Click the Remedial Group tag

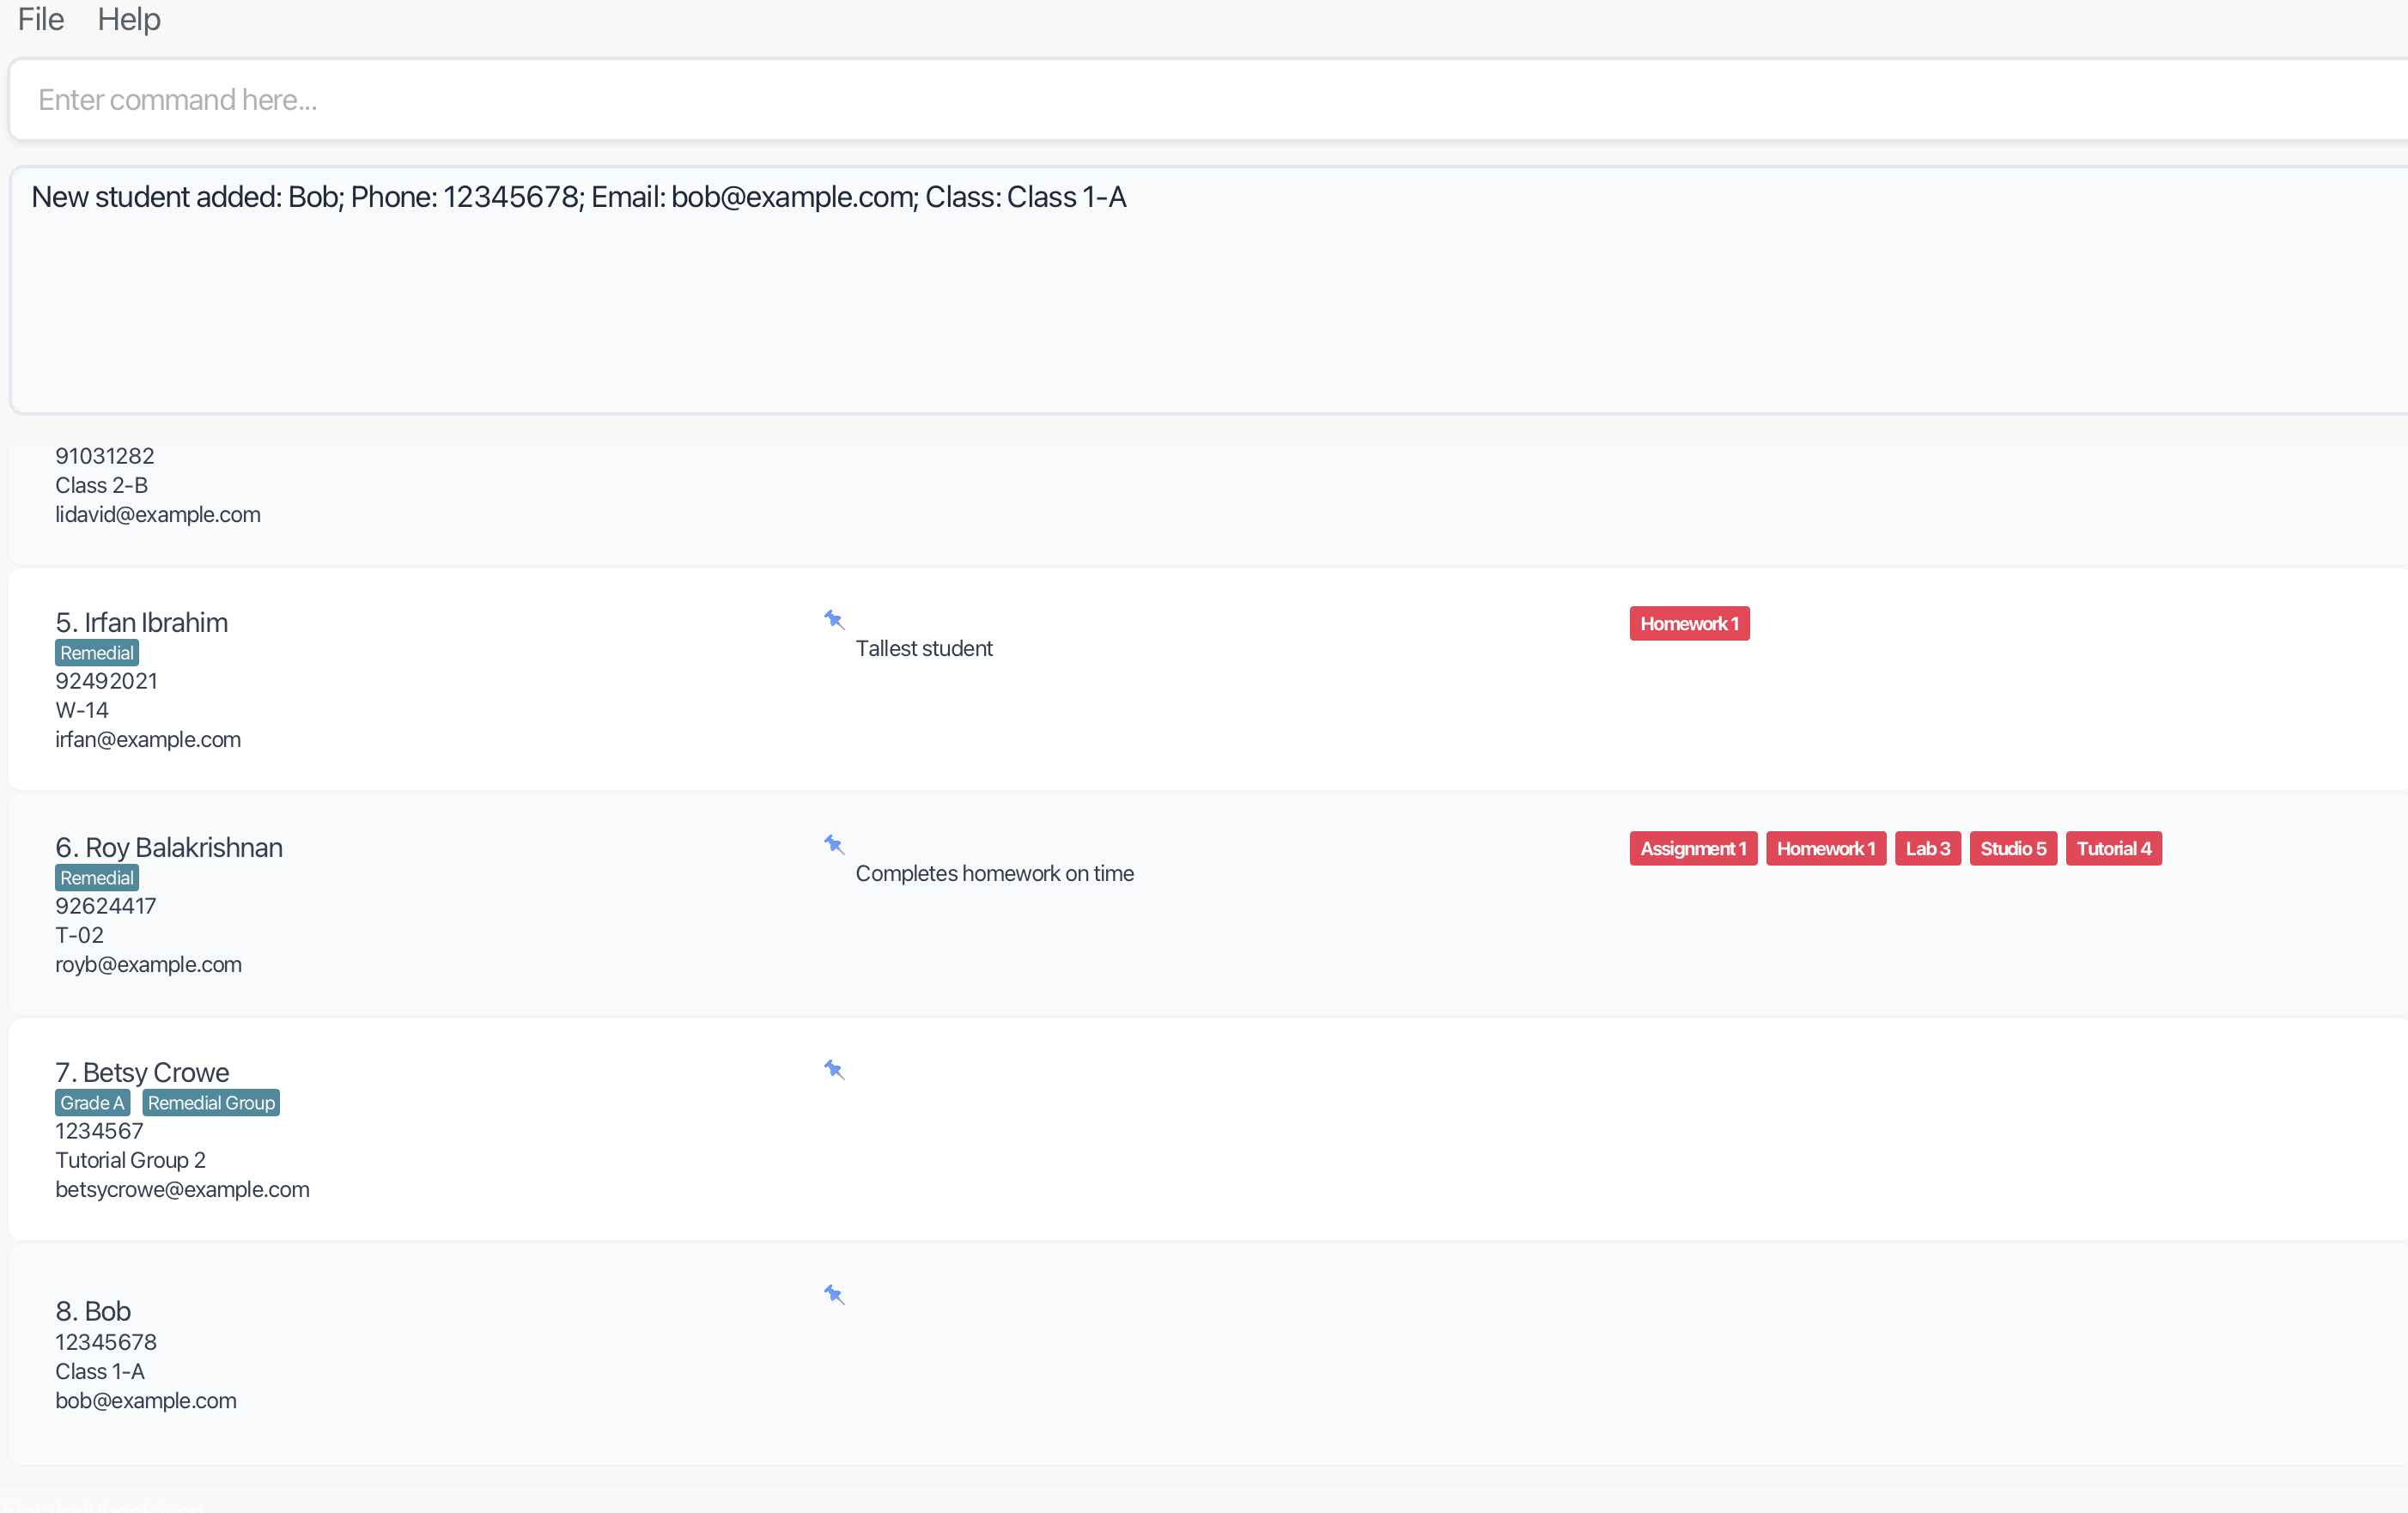click(211, 1103)
